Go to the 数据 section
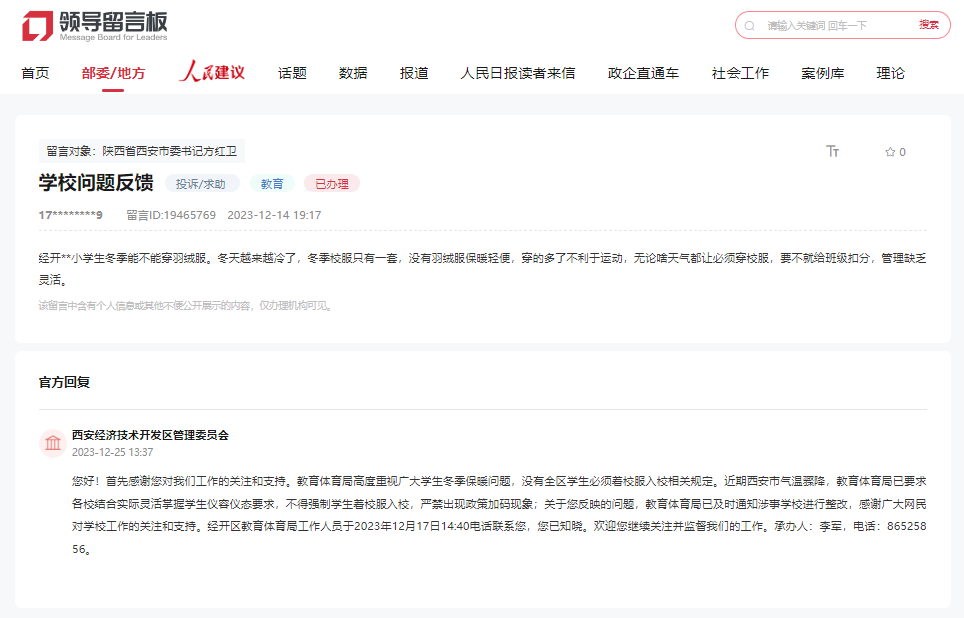The image size is (964, 618). [352, 73]
